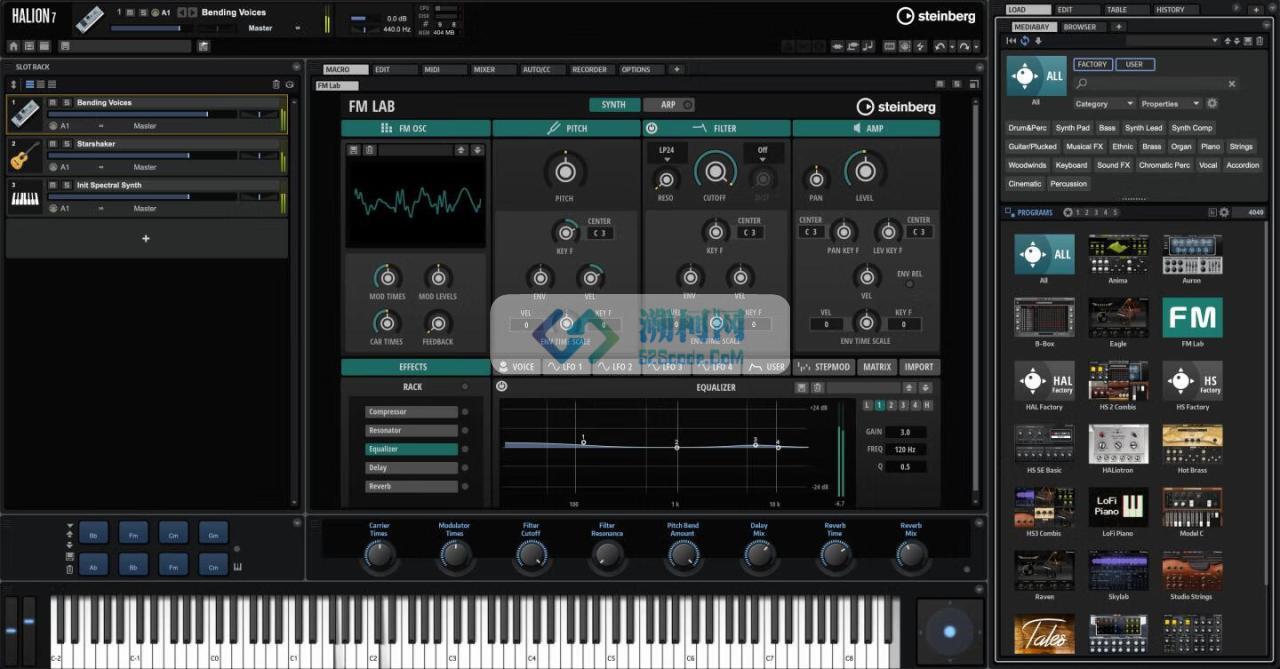The image size is (1280, 669).
Task: Open the IMPORT page
Action: 919,367
